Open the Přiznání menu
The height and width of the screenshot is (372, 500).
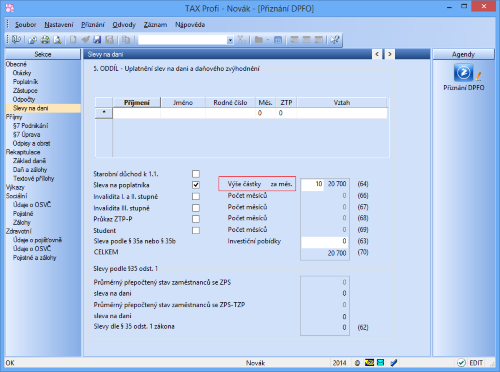tap(93, 25)
